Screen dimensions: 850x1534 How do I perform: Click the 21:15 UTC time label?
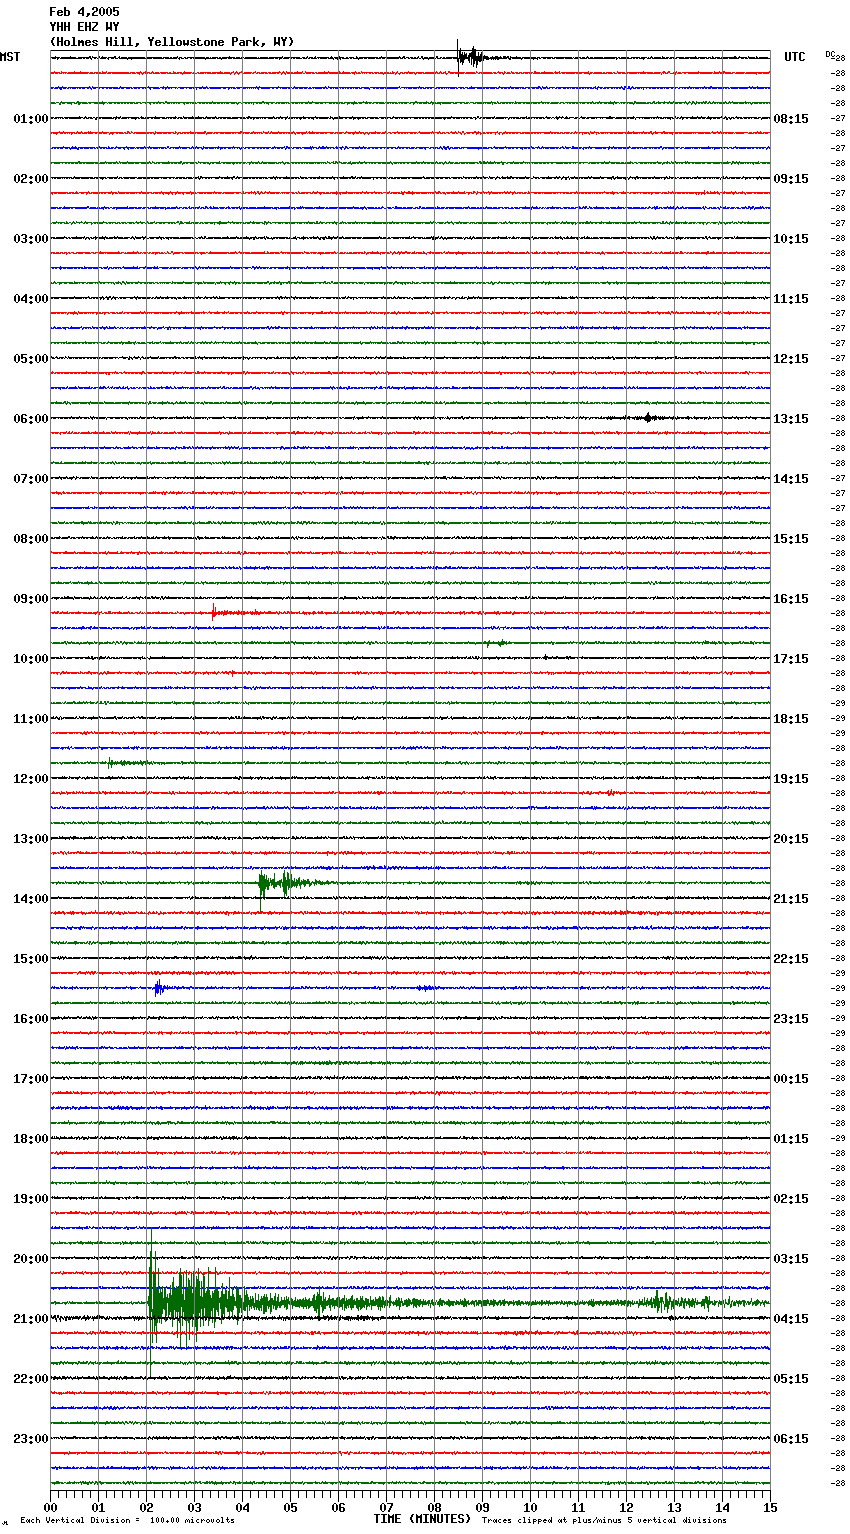[x=791, y=899]
